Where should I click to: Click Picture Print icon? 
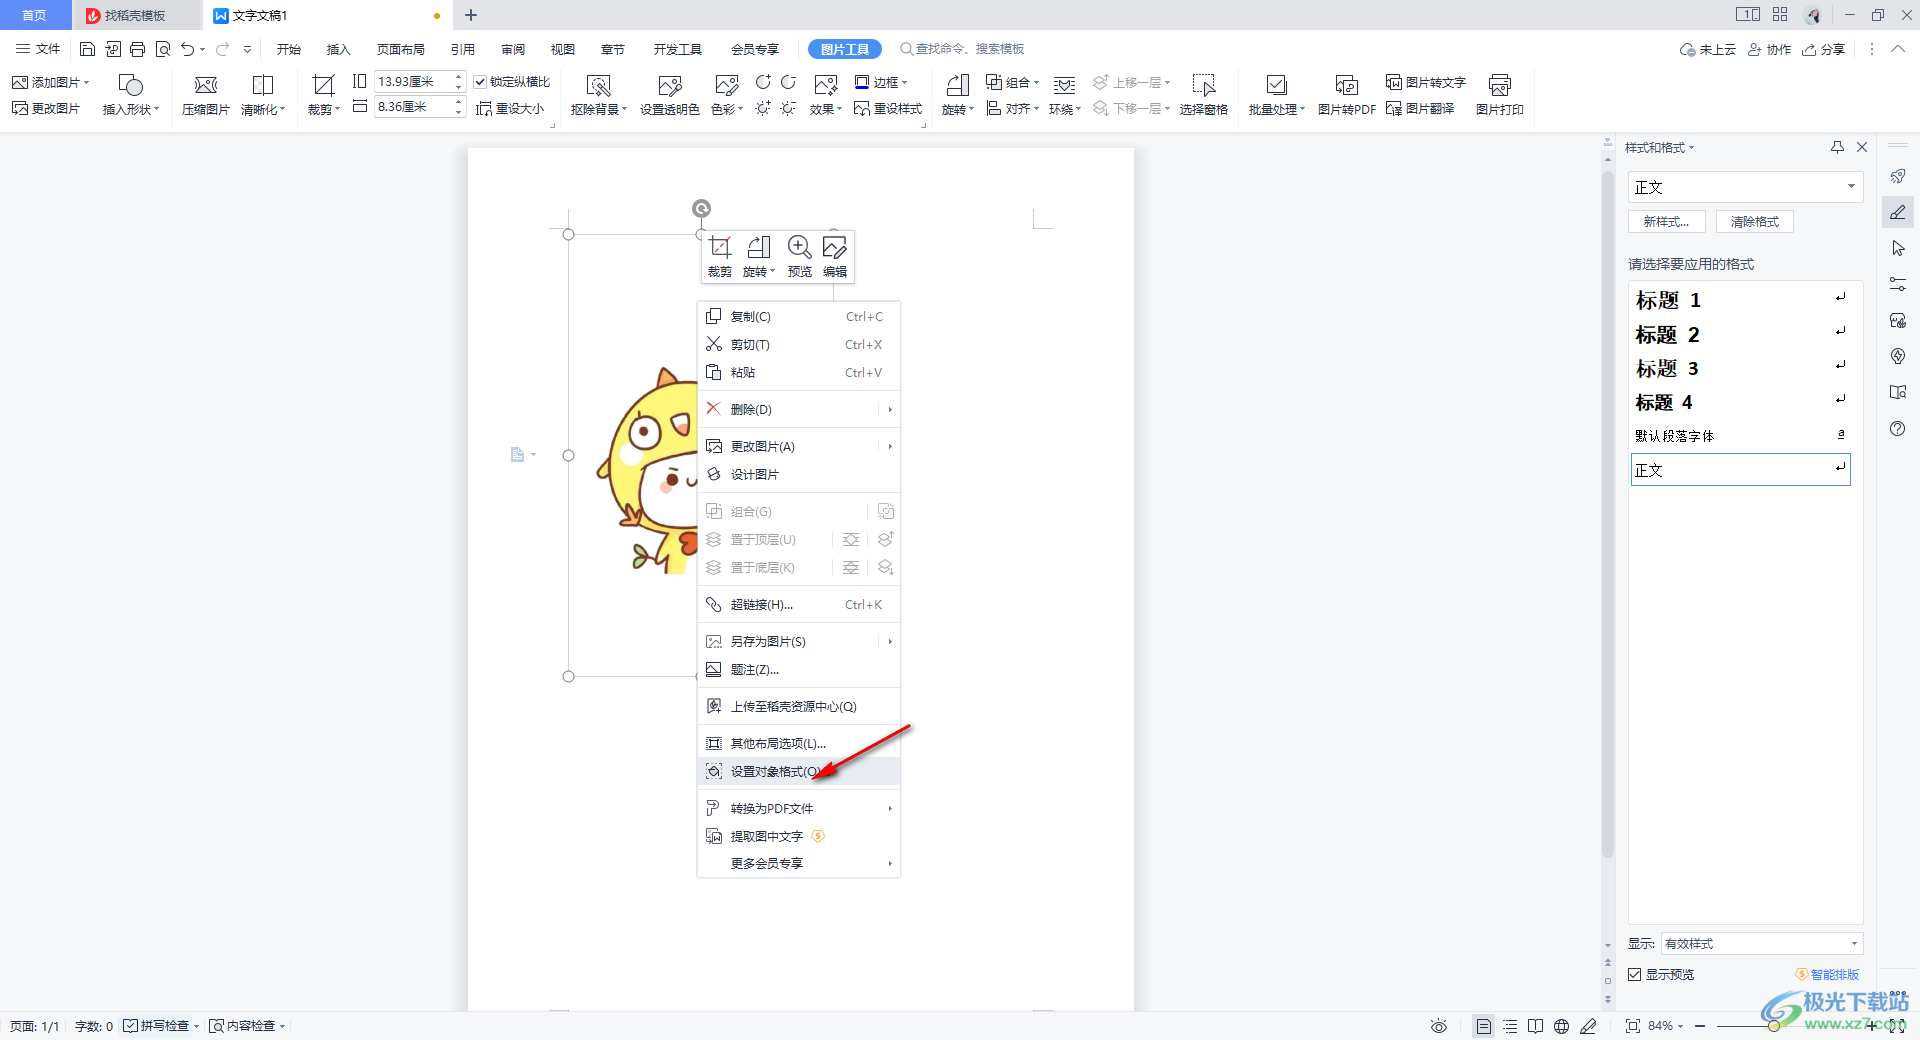1500,86
